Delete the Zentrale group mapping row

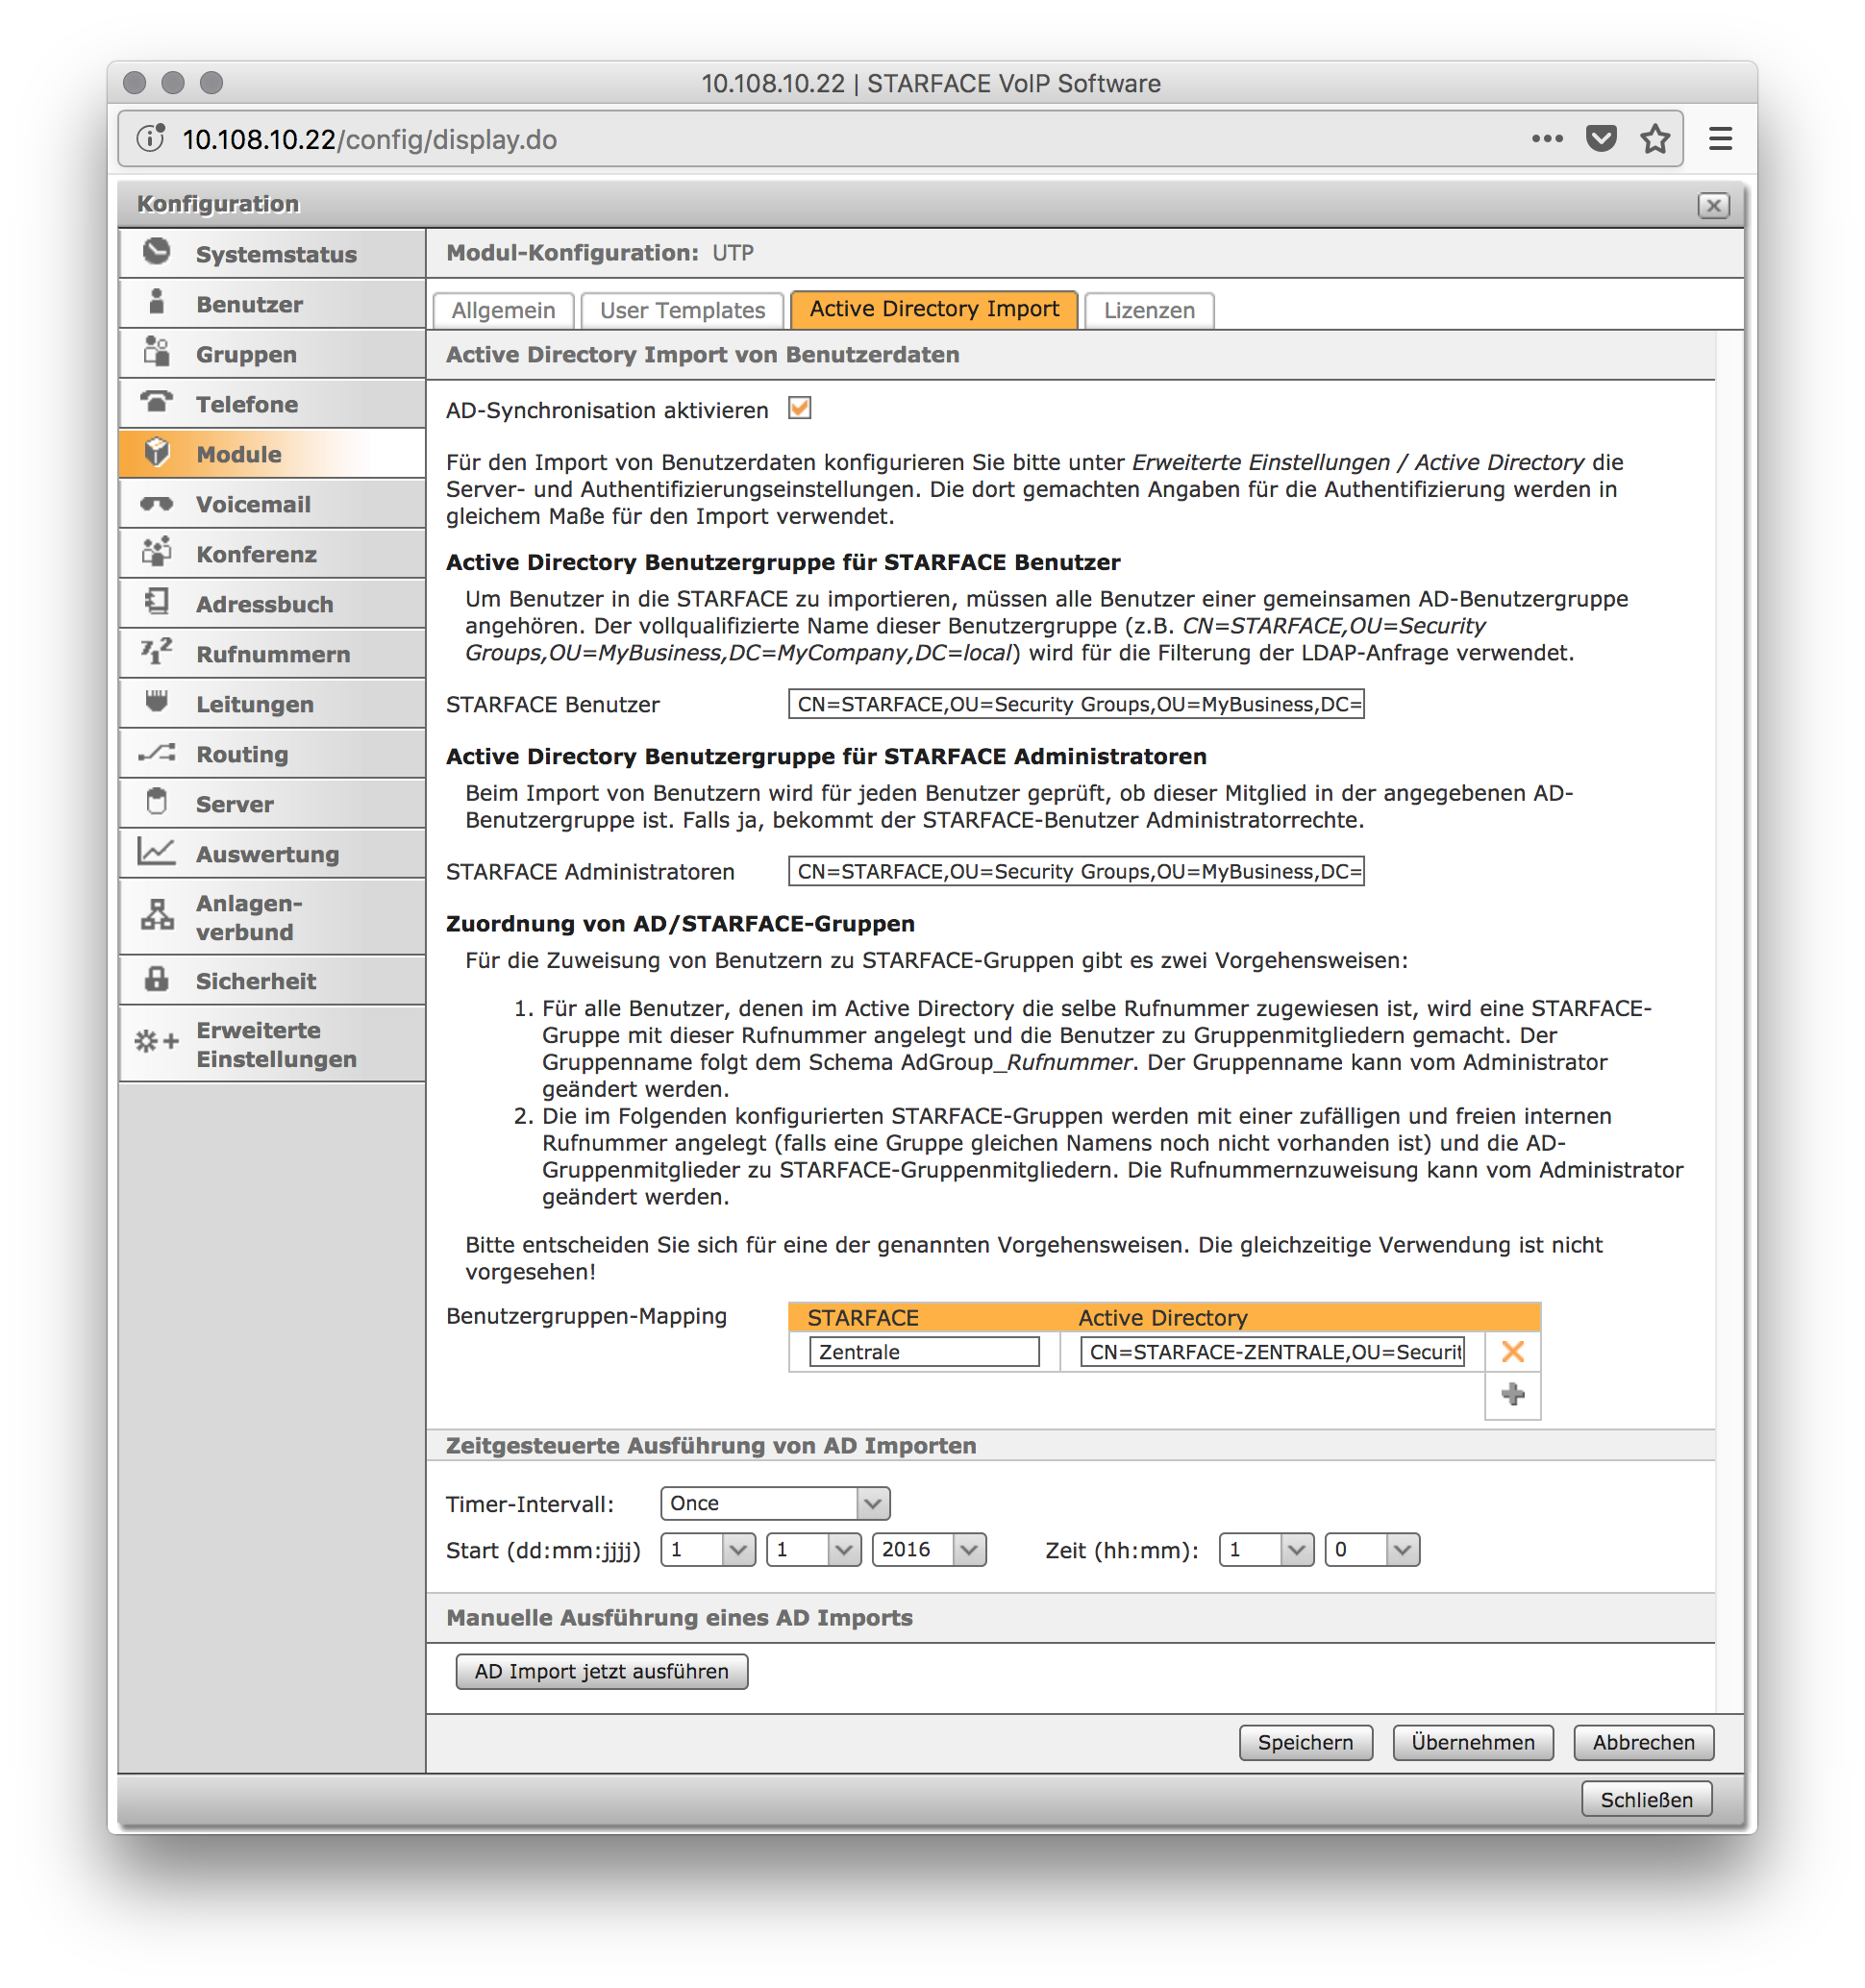[1513, 1352]
